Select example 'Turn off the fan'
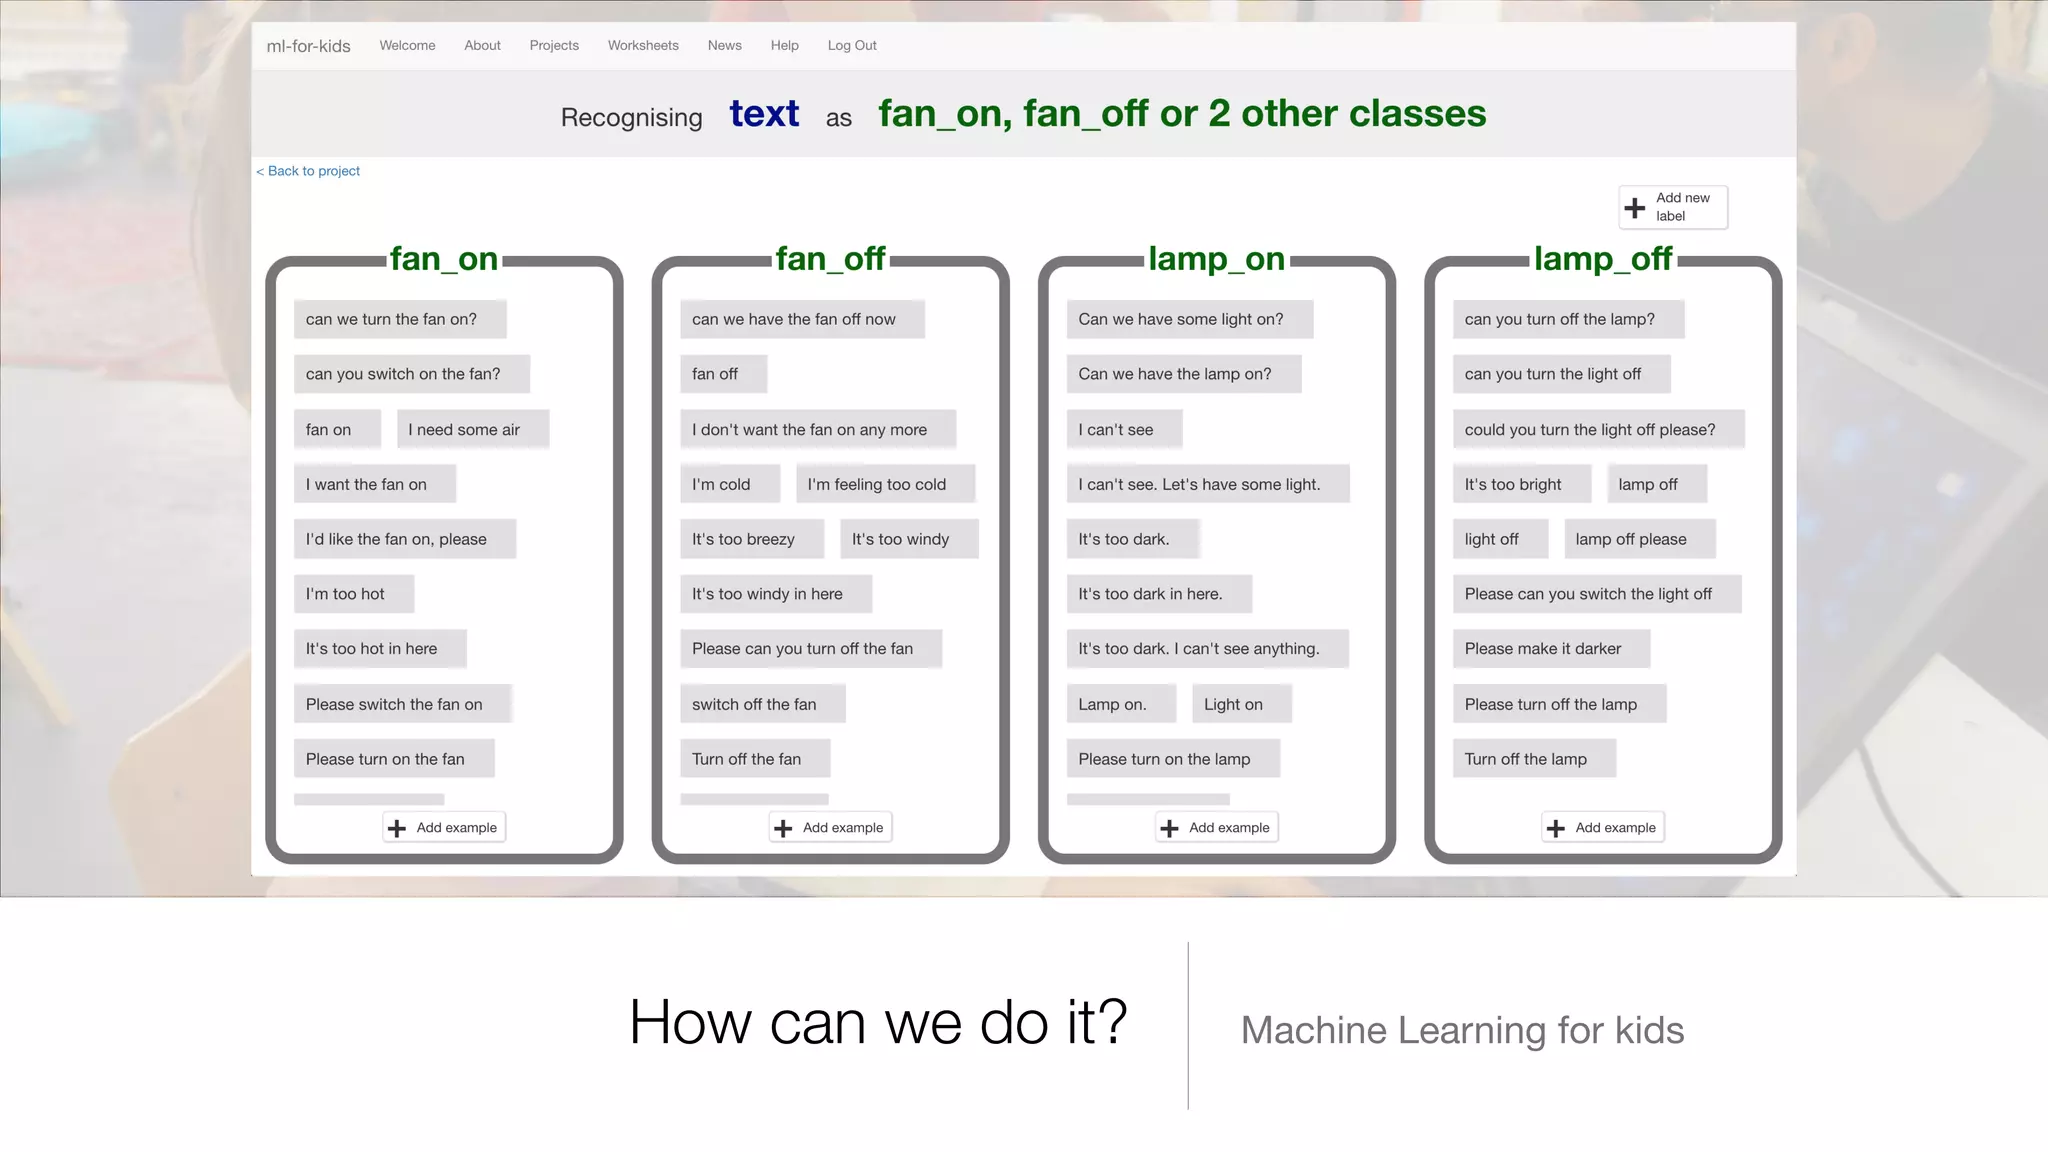The height and width of the screenshot is (1152, 2048). [x=755, y=759]
